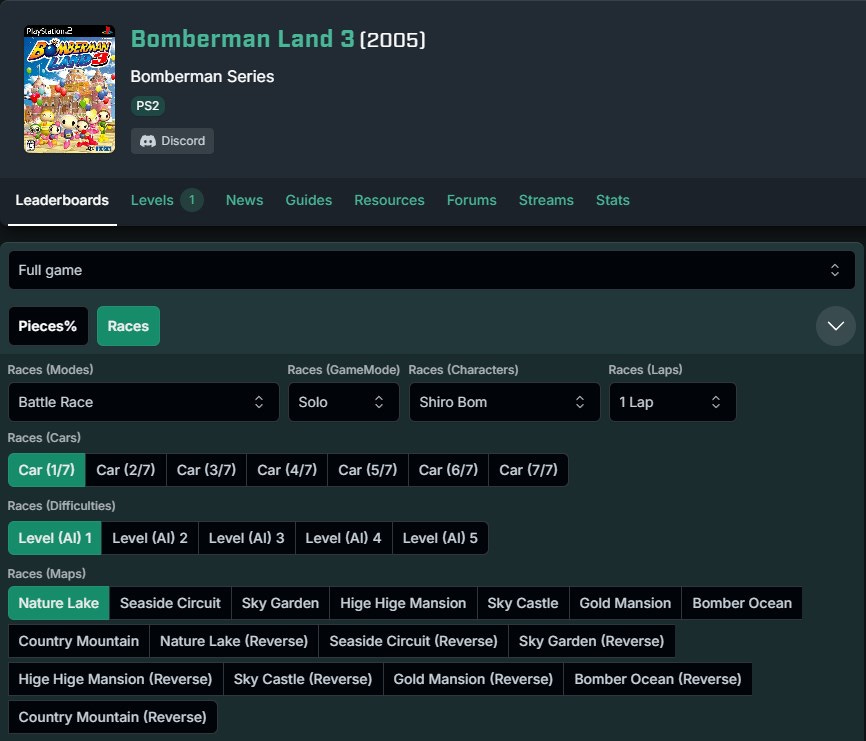Open the Stats tab
The image size is (866, 741).
tap(612, 200)
